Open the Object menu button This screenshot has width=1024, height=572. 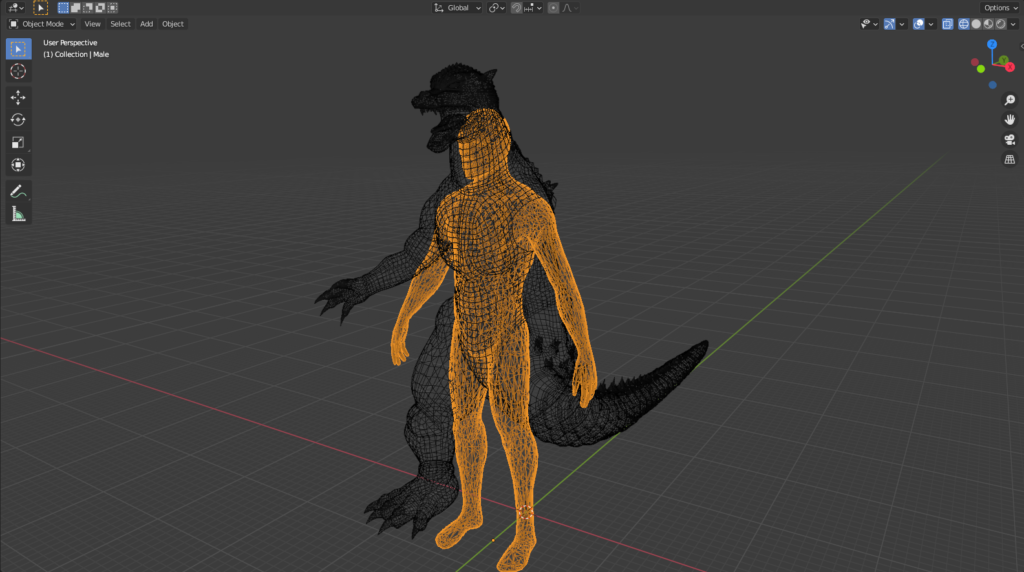[173, 24]
